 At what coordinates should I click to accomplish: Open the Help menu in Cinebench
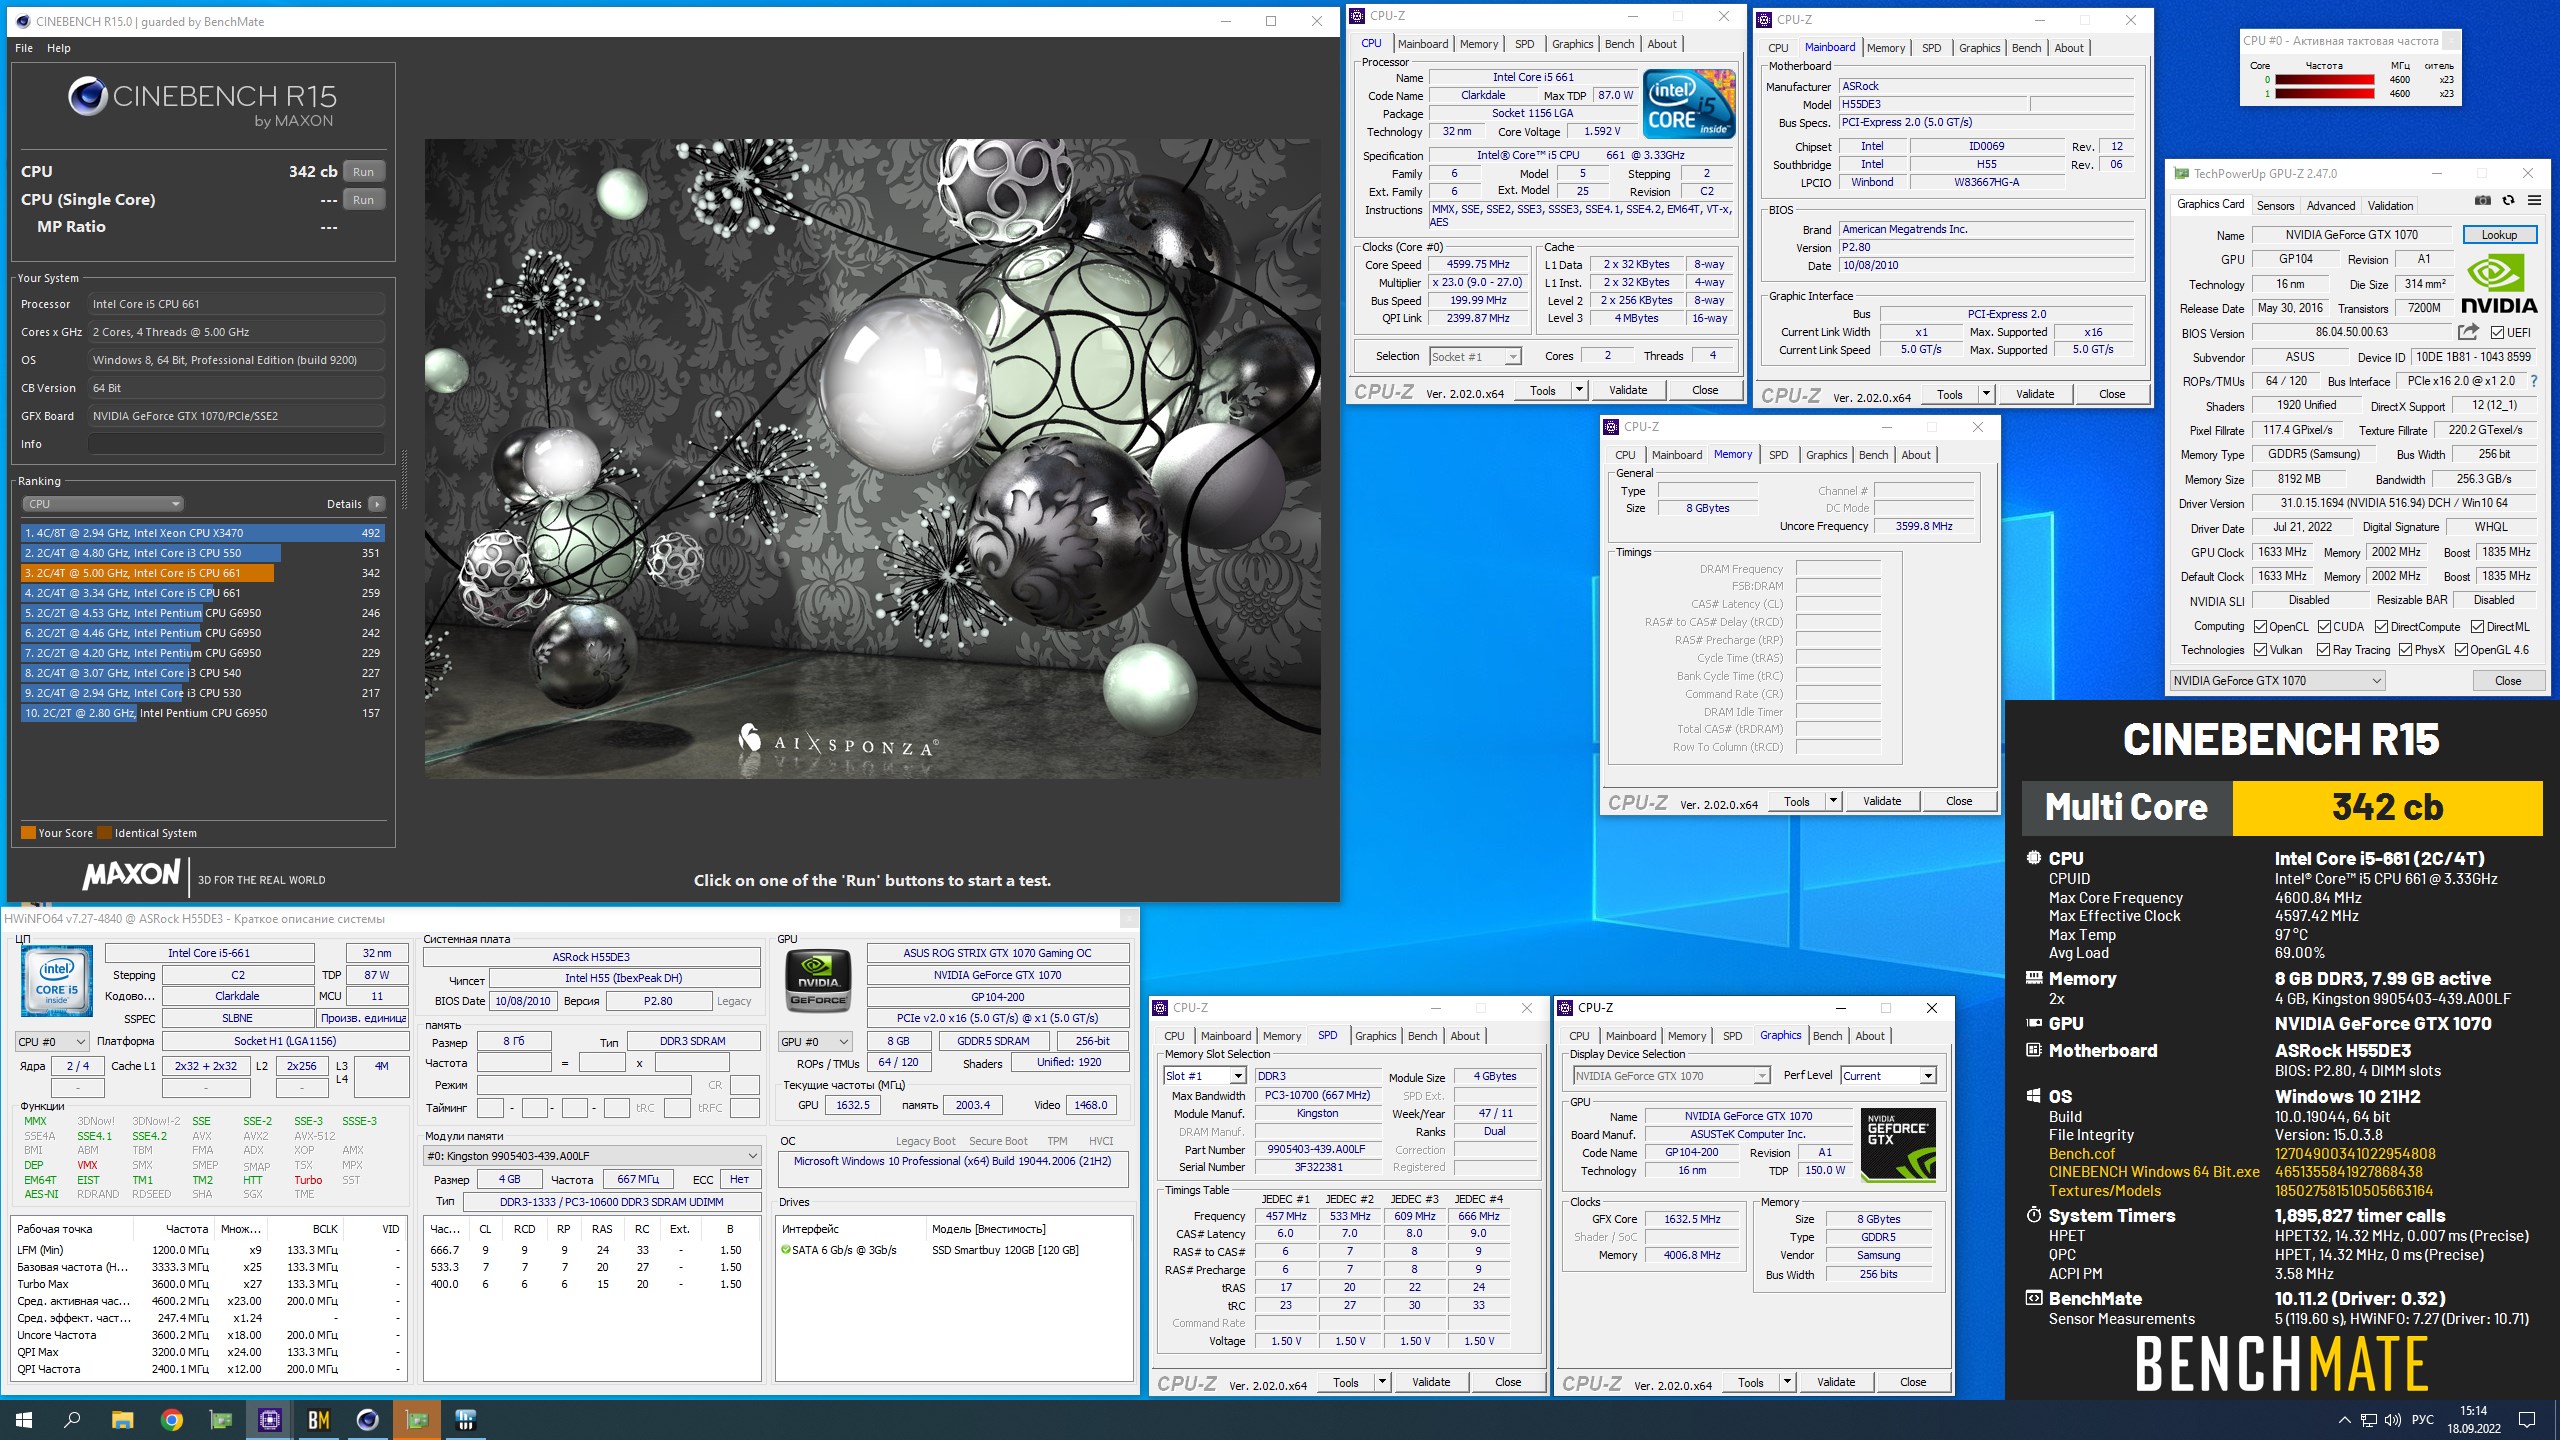click(x=59, y=48)
